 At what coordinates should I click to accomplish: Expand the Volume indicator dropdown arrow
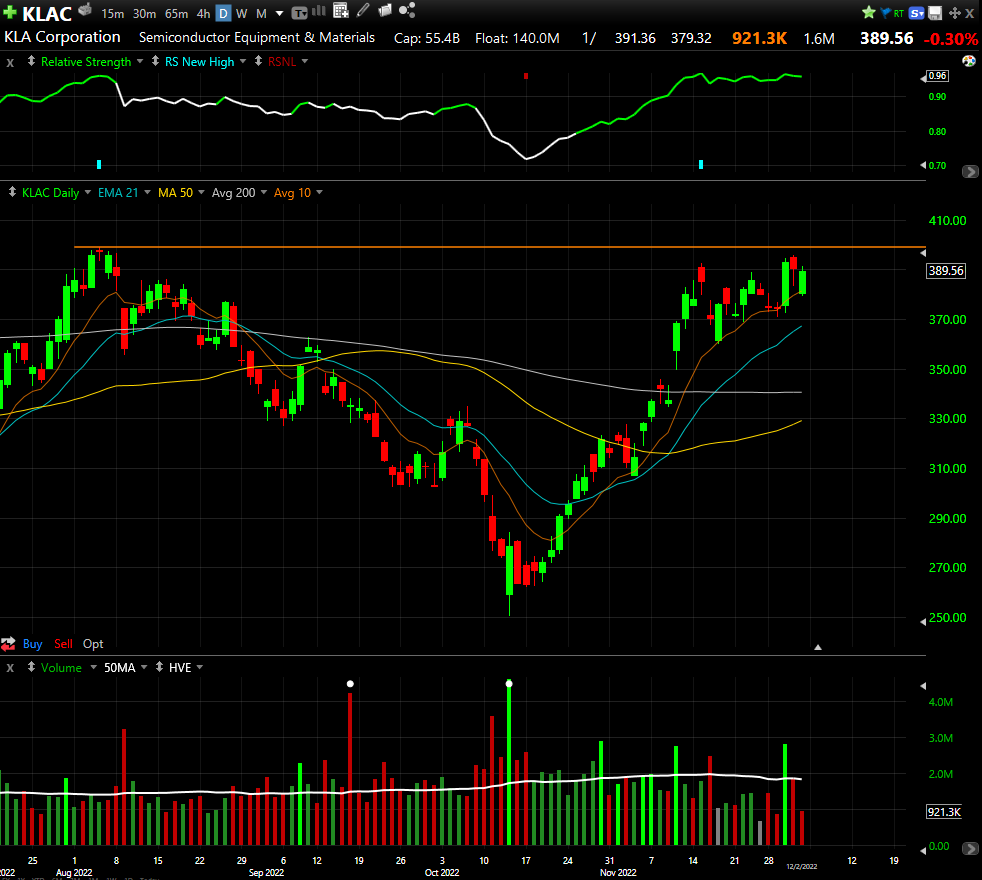tap(93, 667)
